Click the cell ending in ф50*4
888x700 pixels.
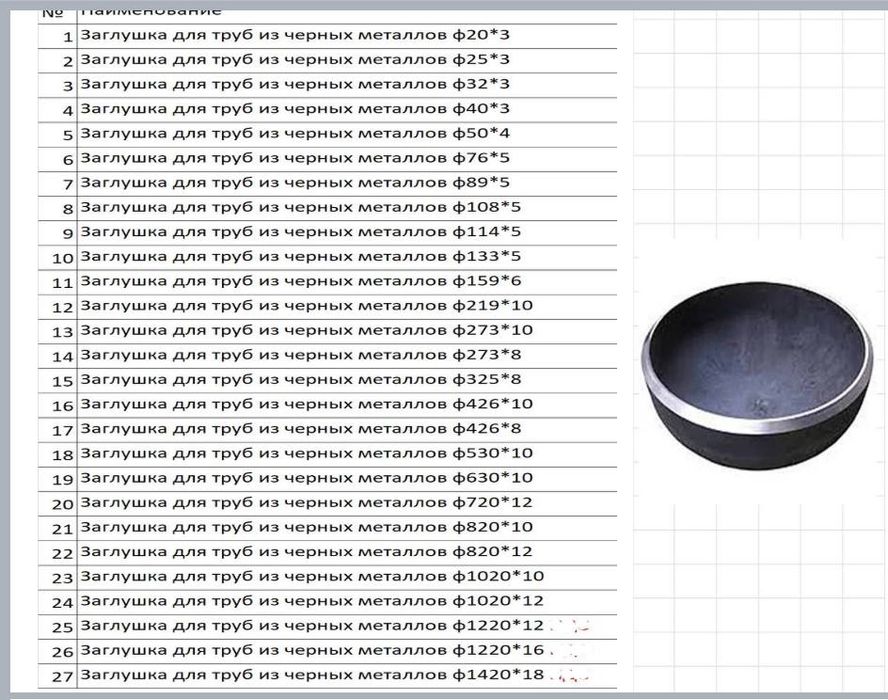[347, 135]
